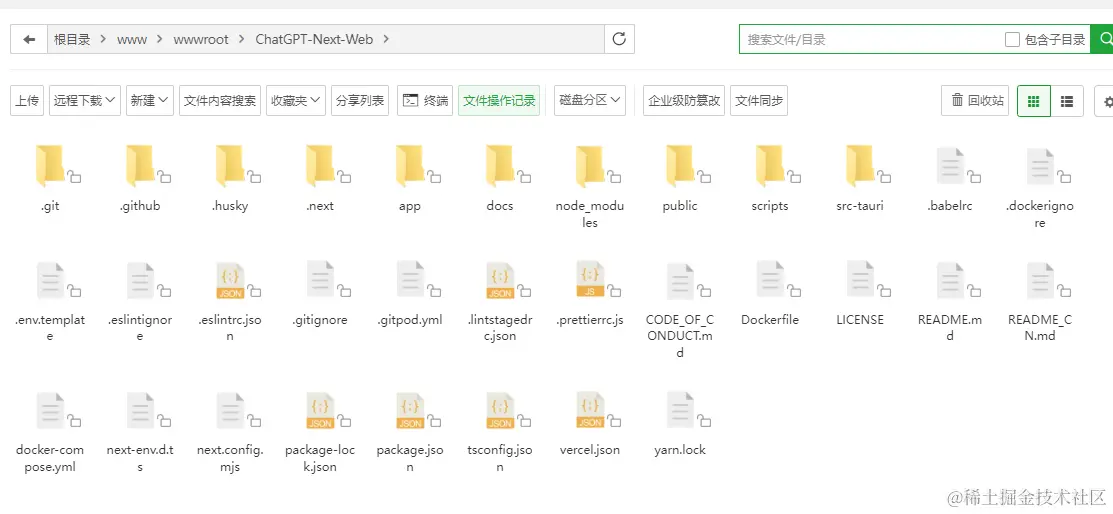Click the .babelrc file name
This screenshot has width=1113, height=514.
click(x=950, y=206)
